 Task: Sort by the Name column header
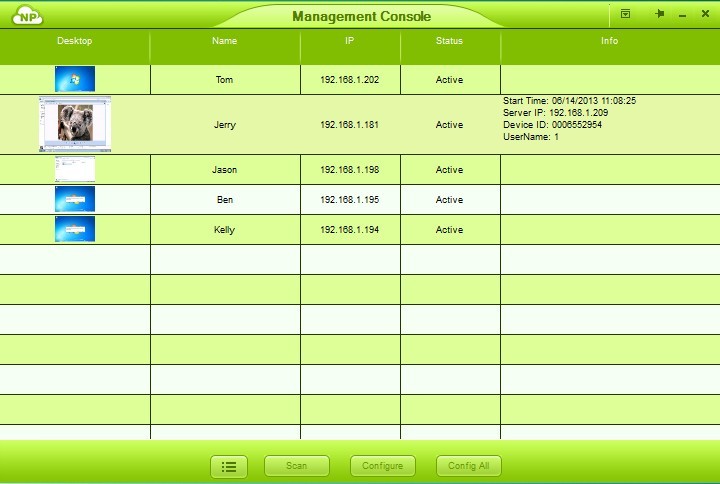(x=225, y=41)
